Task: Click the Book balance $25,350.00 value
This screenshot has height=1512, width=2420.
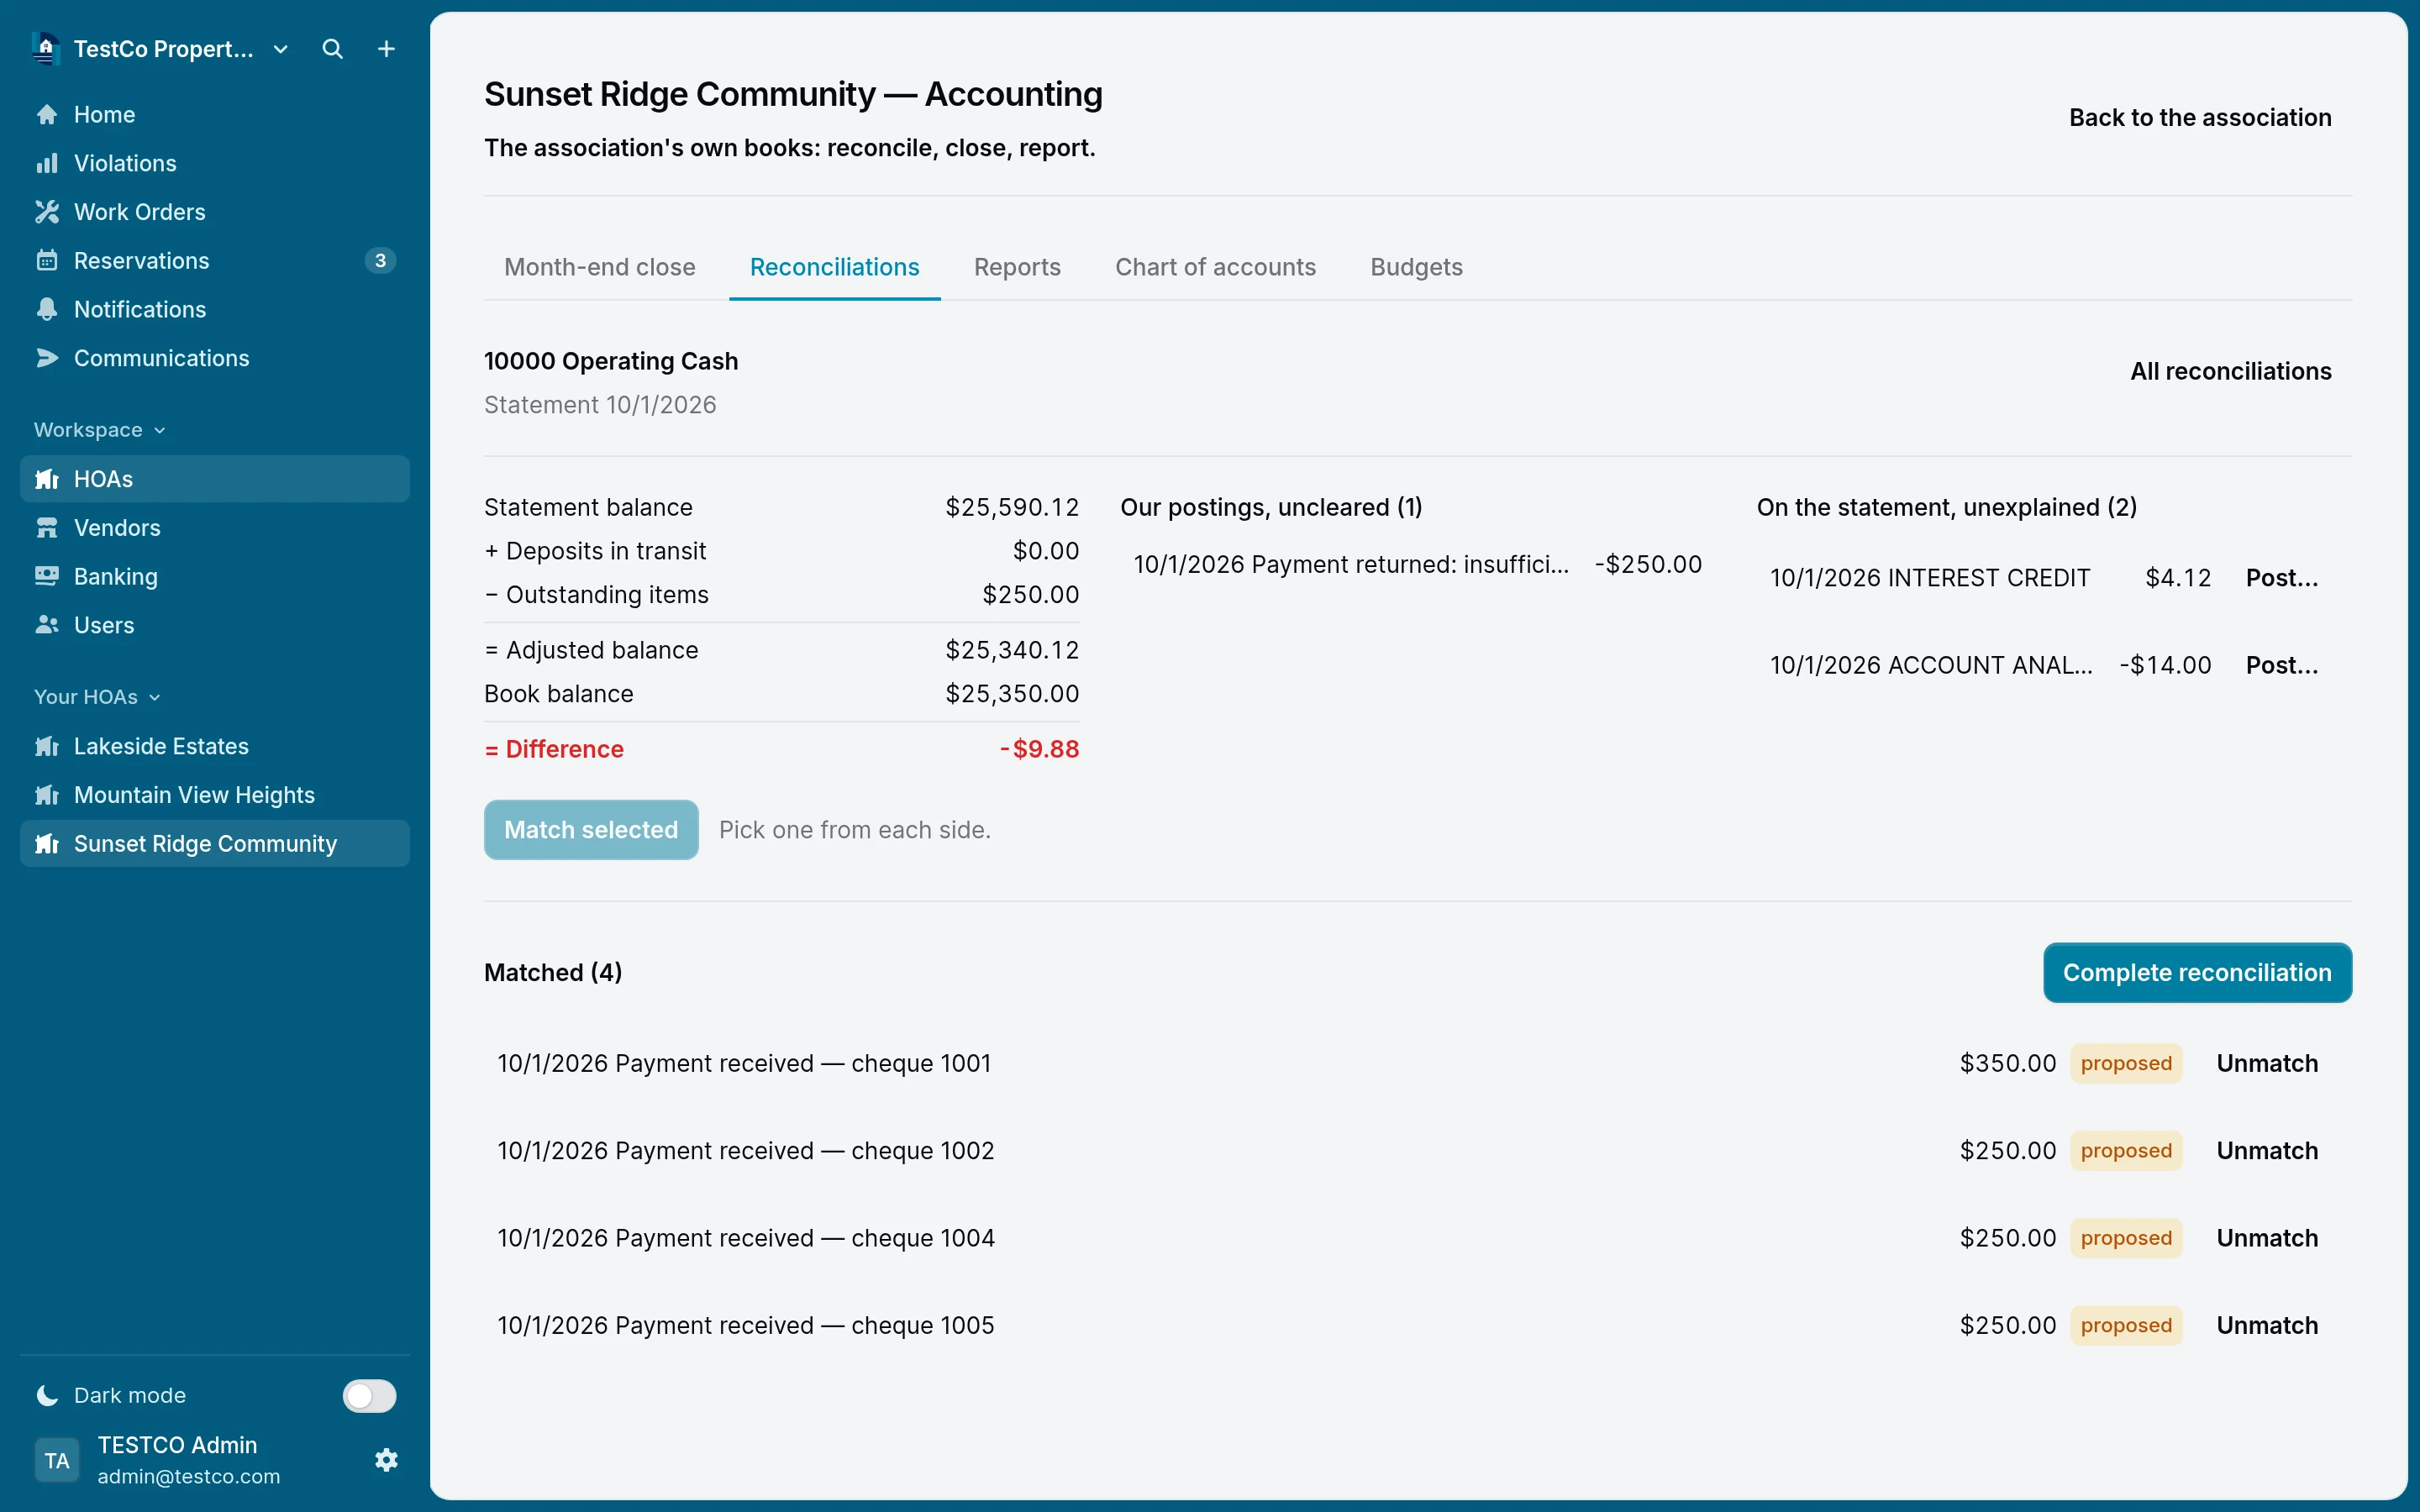Action: (x=1012, y=694)
